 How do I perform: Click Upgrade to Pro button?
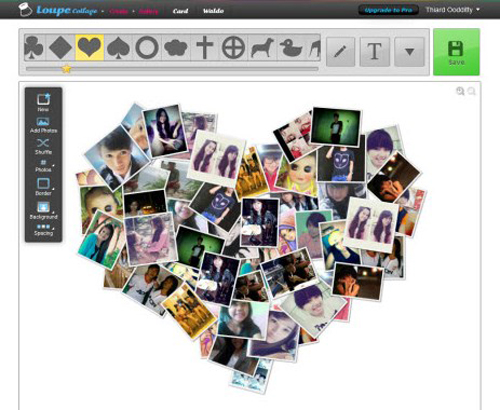pos(388,10)
